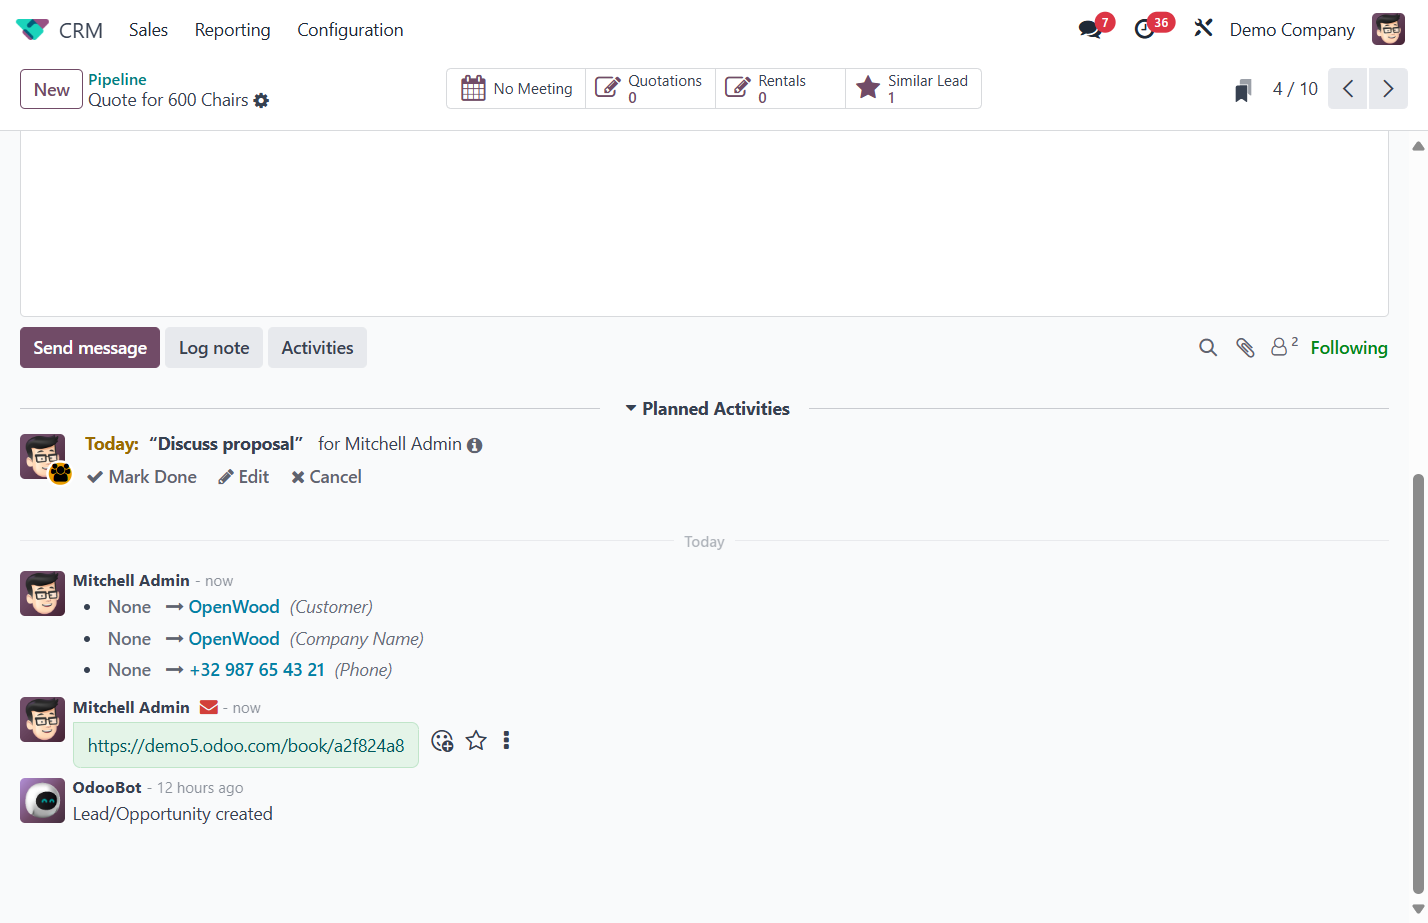The width and height of the screenshot is (1428, 923).
Task: Open the OpenWood Customer link
Action: click(x=234, y=607)
